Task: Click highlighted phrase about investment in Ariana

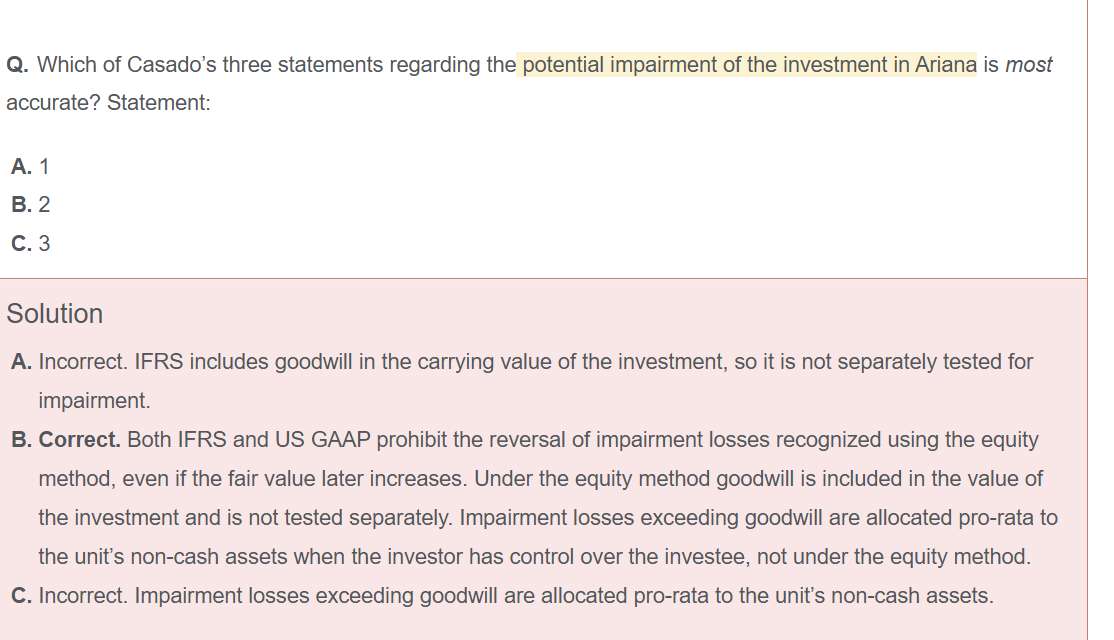Action: coord(748,65)
